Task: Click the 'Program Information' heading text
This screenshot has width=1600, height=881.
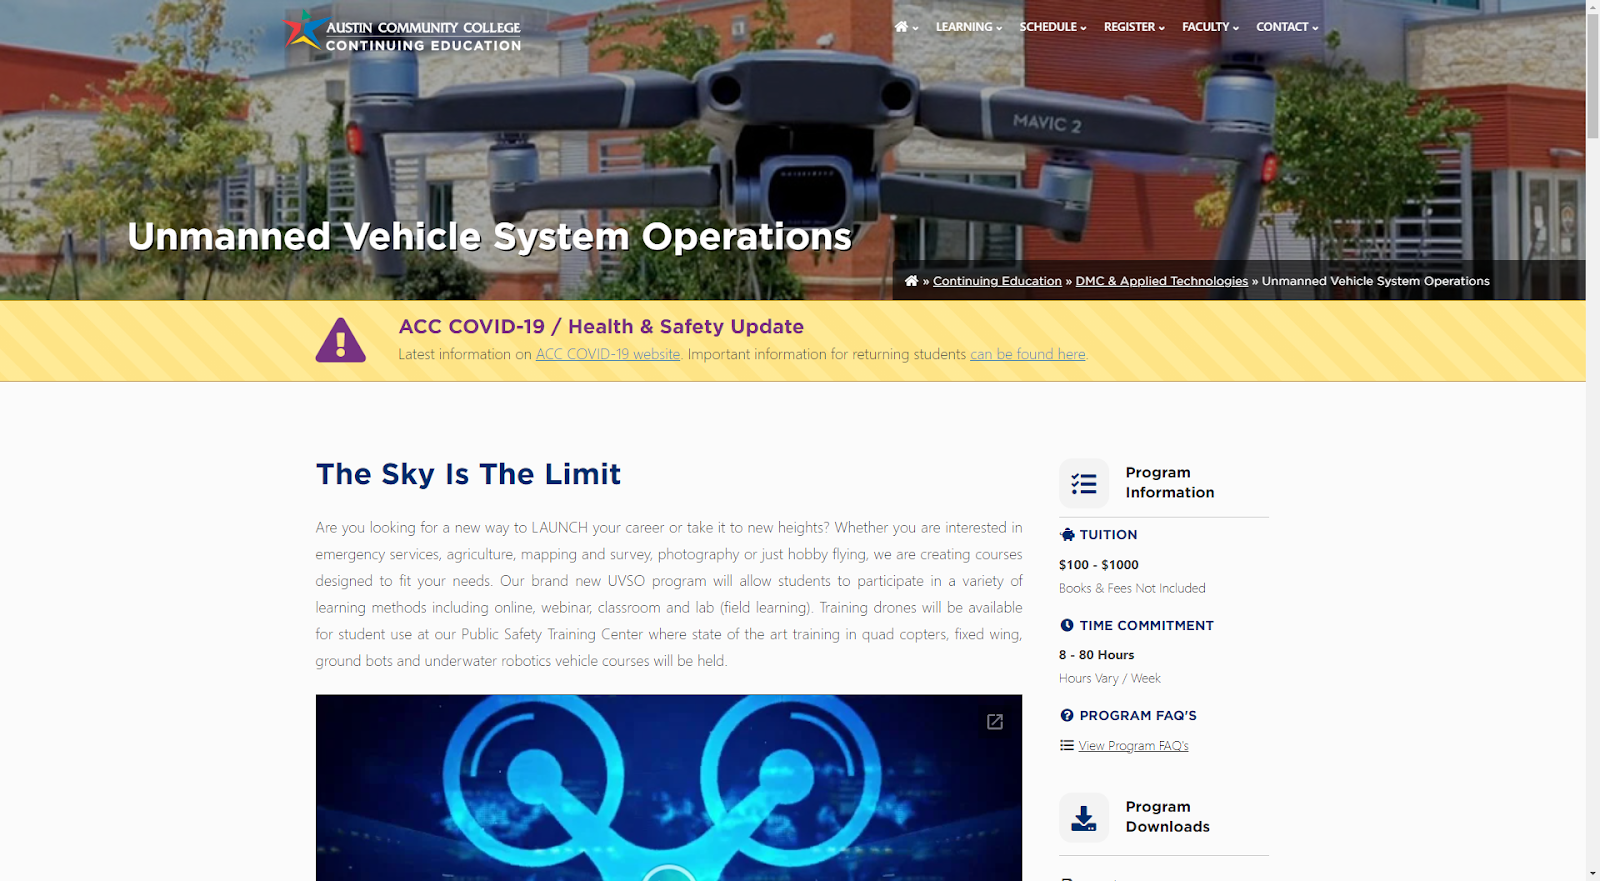Action: click(x=1170, y=482)
